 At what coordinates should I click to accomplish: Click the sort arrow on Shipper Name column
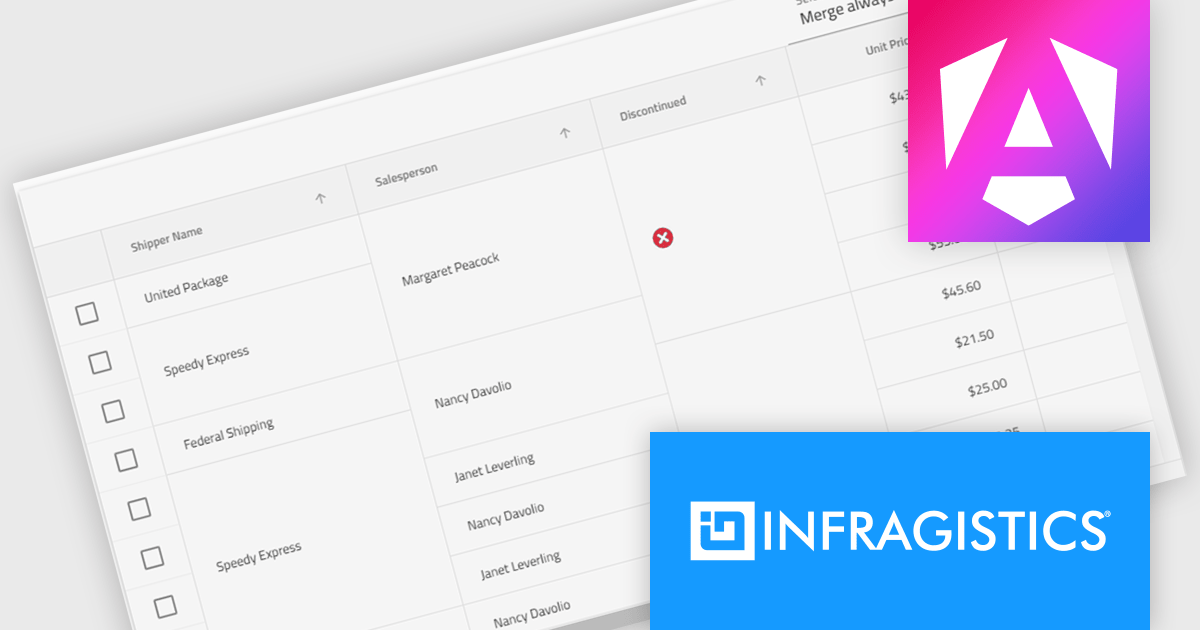(x=322, y=198)
